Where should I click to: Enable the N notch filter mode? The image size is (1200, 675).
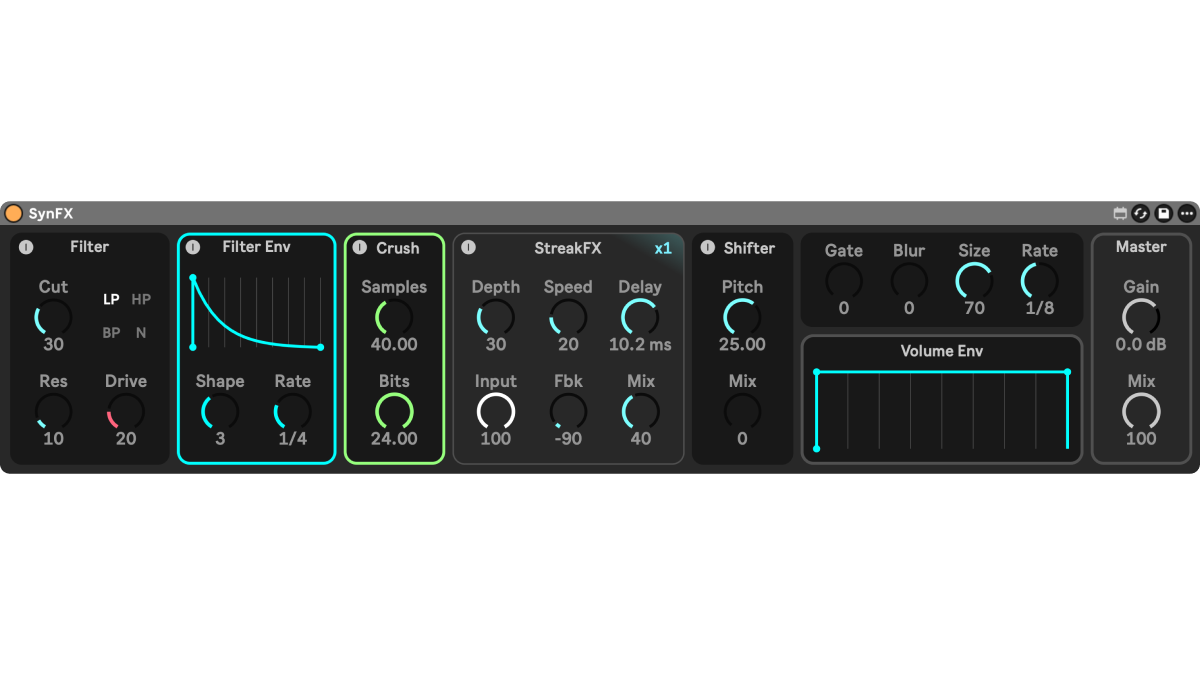[140, 333]
